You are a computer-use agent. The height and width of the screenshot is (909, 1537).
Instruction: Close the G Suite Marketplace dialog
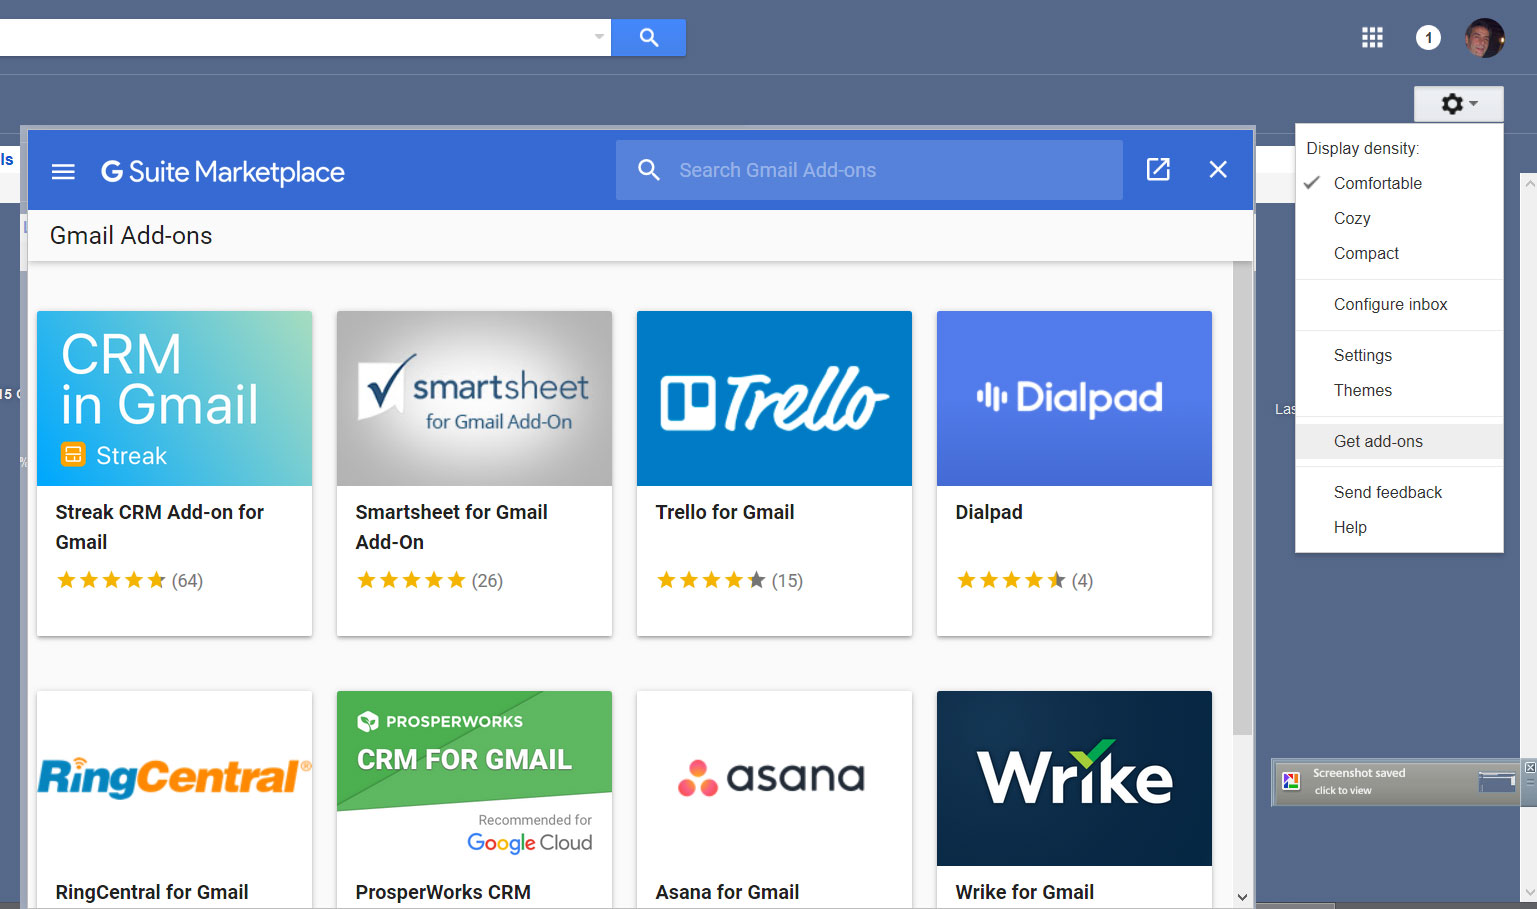1218,169
